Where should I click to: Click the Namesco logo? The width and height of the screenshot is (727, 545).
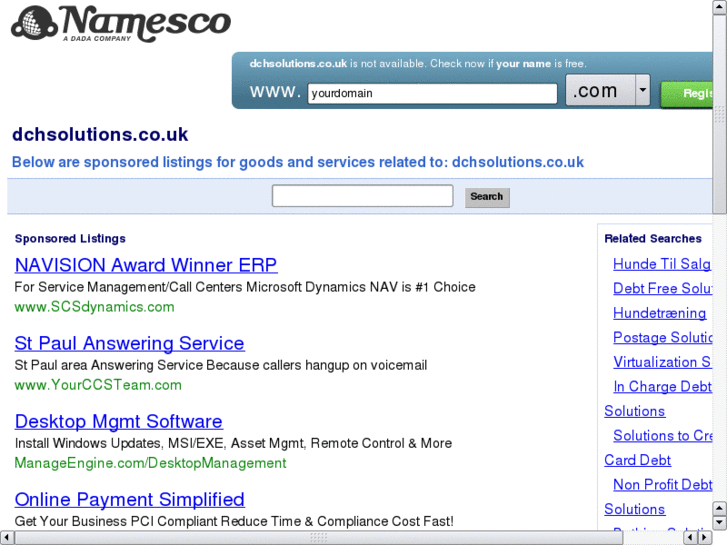click(x=121, y=24)
